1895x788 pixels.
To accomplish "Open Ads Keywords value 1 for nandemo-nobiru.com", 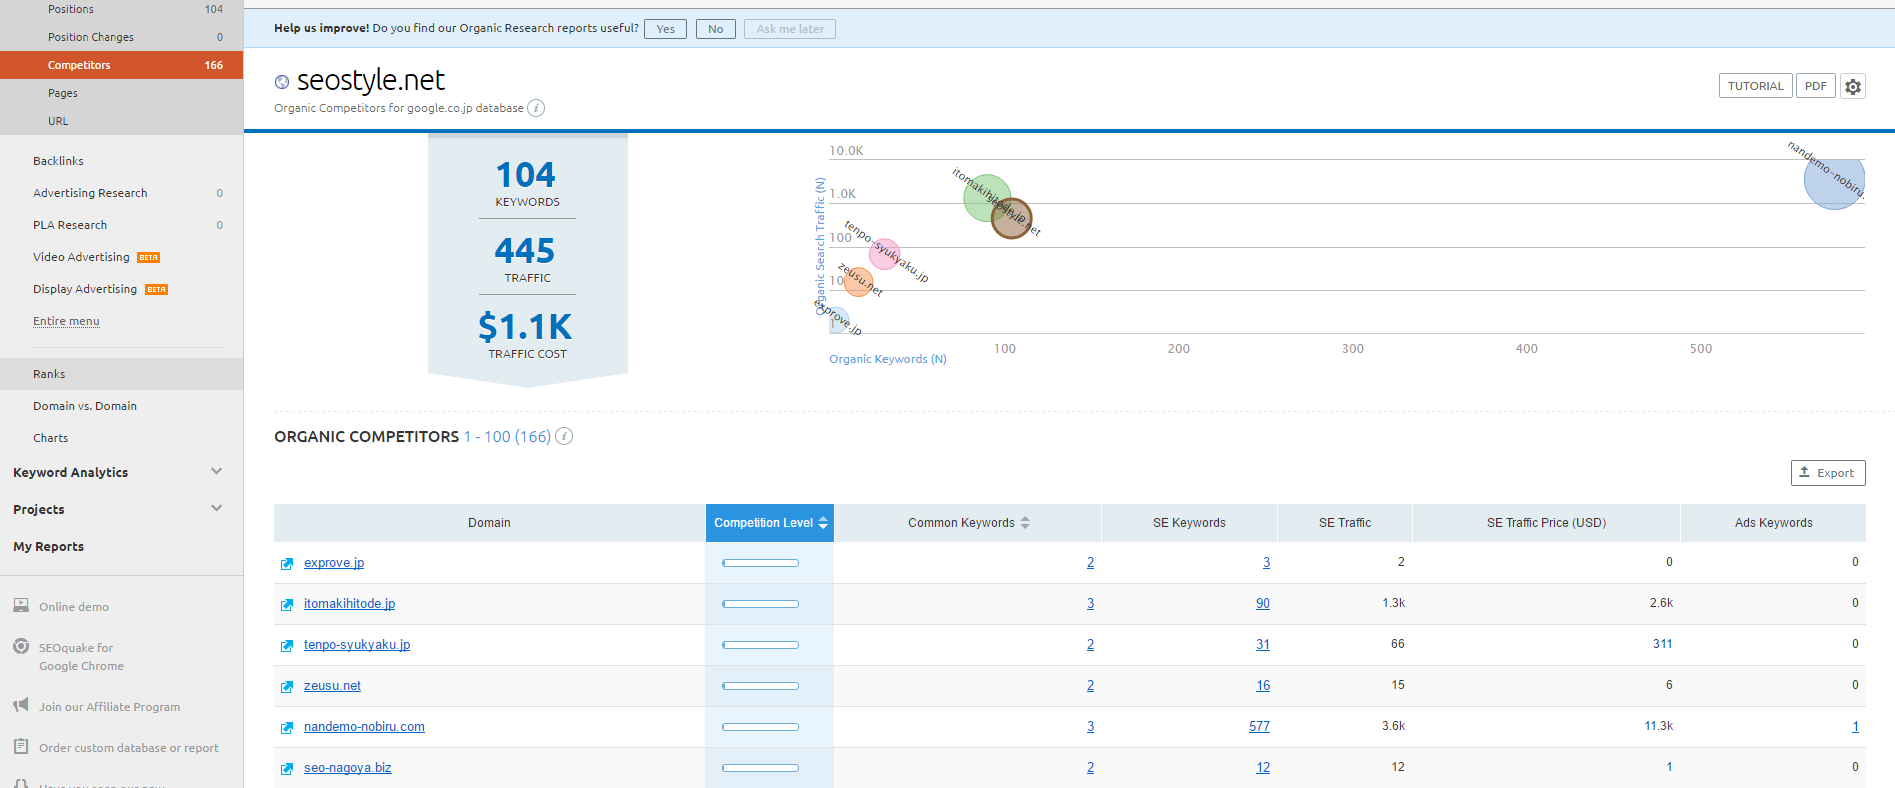I will 1855,727.
